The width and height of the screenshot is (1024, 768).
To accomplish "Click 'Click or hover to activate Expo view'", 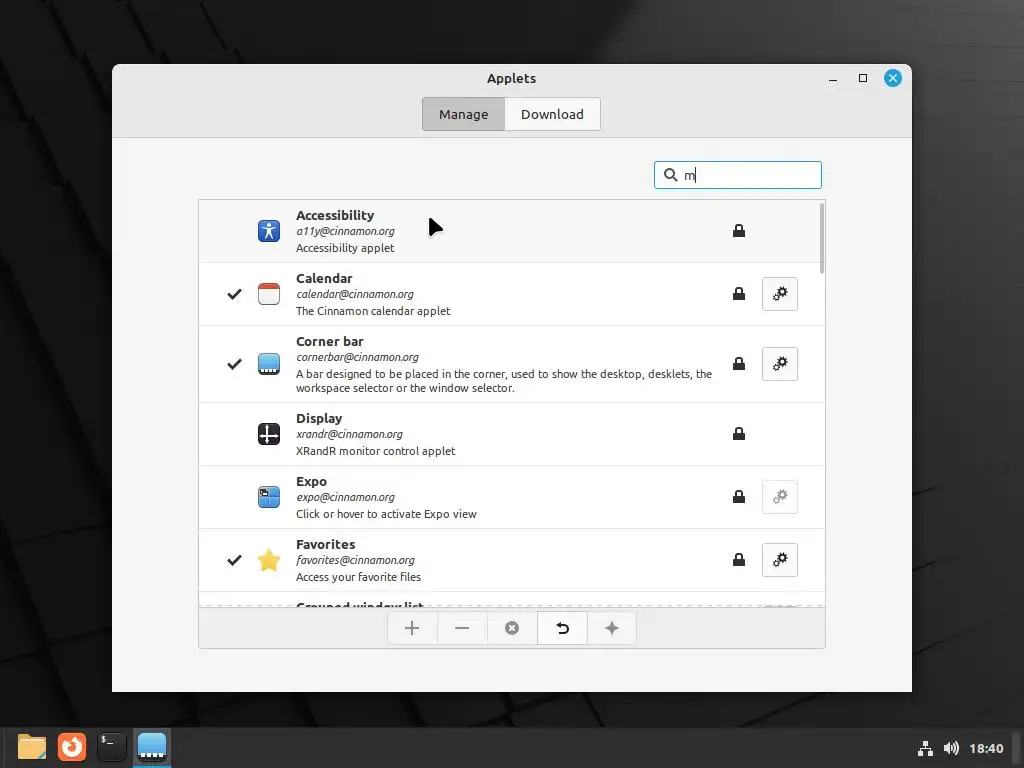I will click(x=386, y=514).
